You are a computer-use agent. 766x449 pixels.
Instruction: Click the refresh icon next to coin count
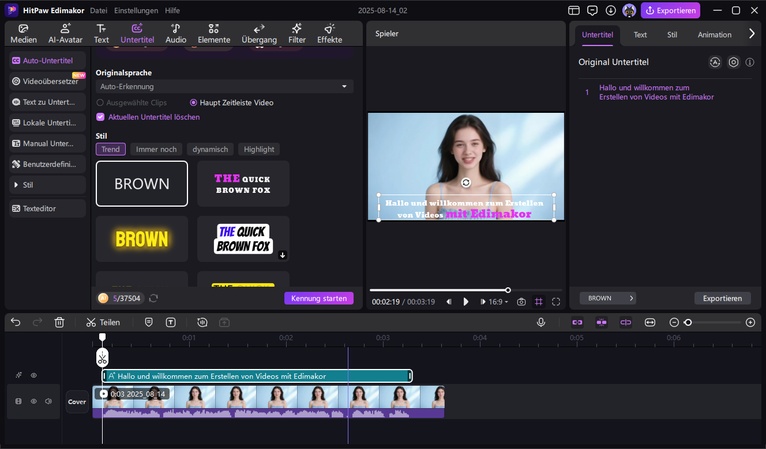pos(153,298)
